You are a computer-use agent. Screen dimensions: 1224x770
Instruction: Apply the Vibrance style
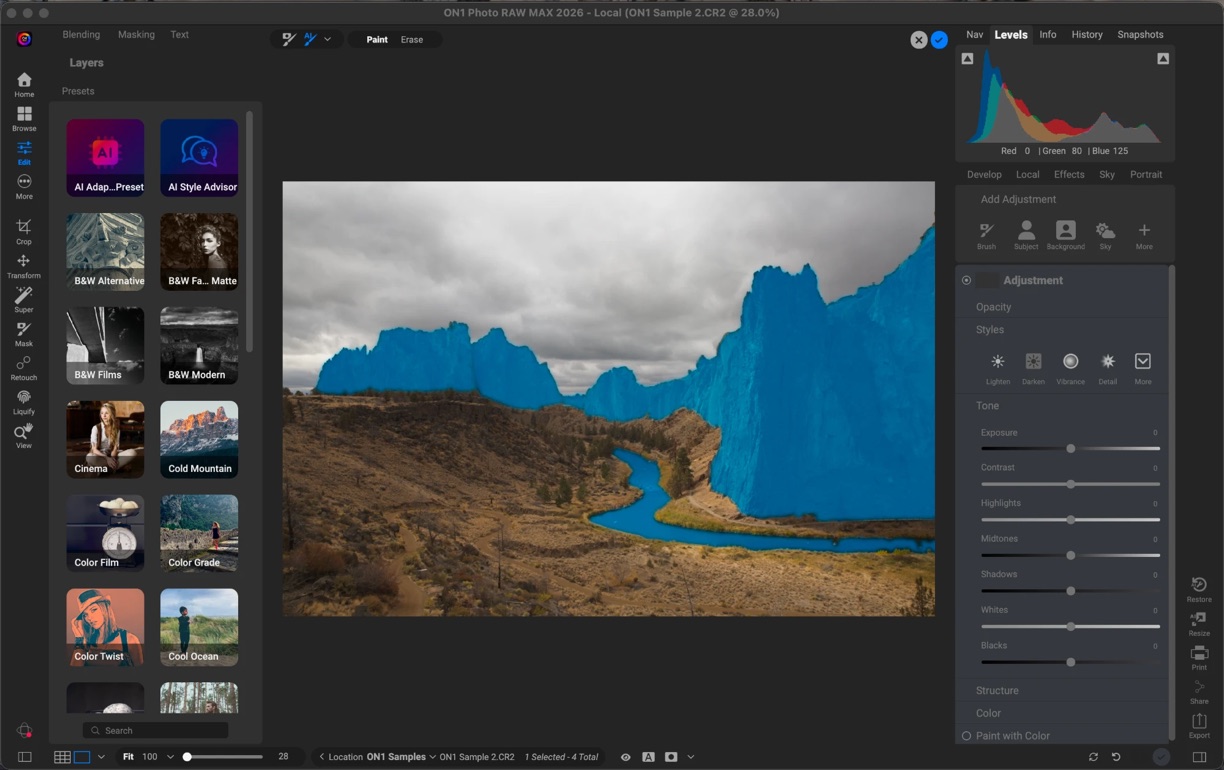click(1070, 367)
